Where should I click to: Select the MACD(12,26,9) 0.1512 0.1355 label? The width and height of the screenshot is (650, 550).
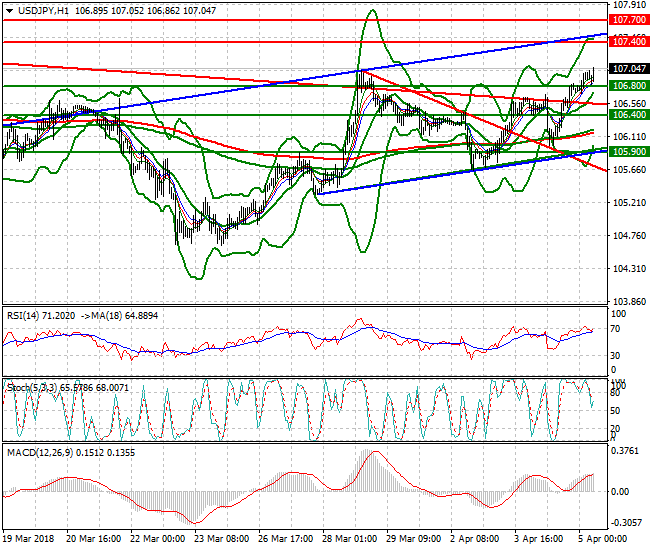tap(71, 453)
